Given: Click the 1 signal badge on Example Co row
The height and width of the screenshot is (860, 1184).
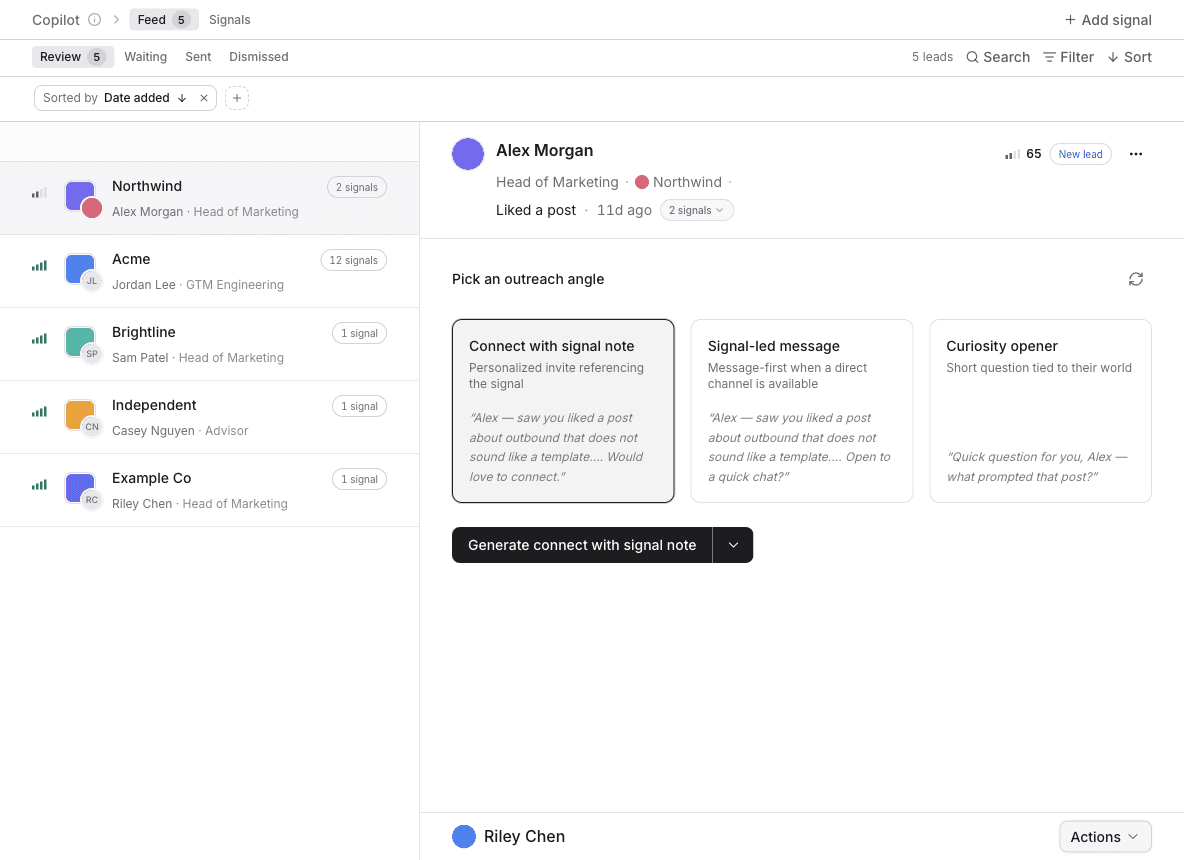Looking at the screenshot, I should (x=359, y=479).
